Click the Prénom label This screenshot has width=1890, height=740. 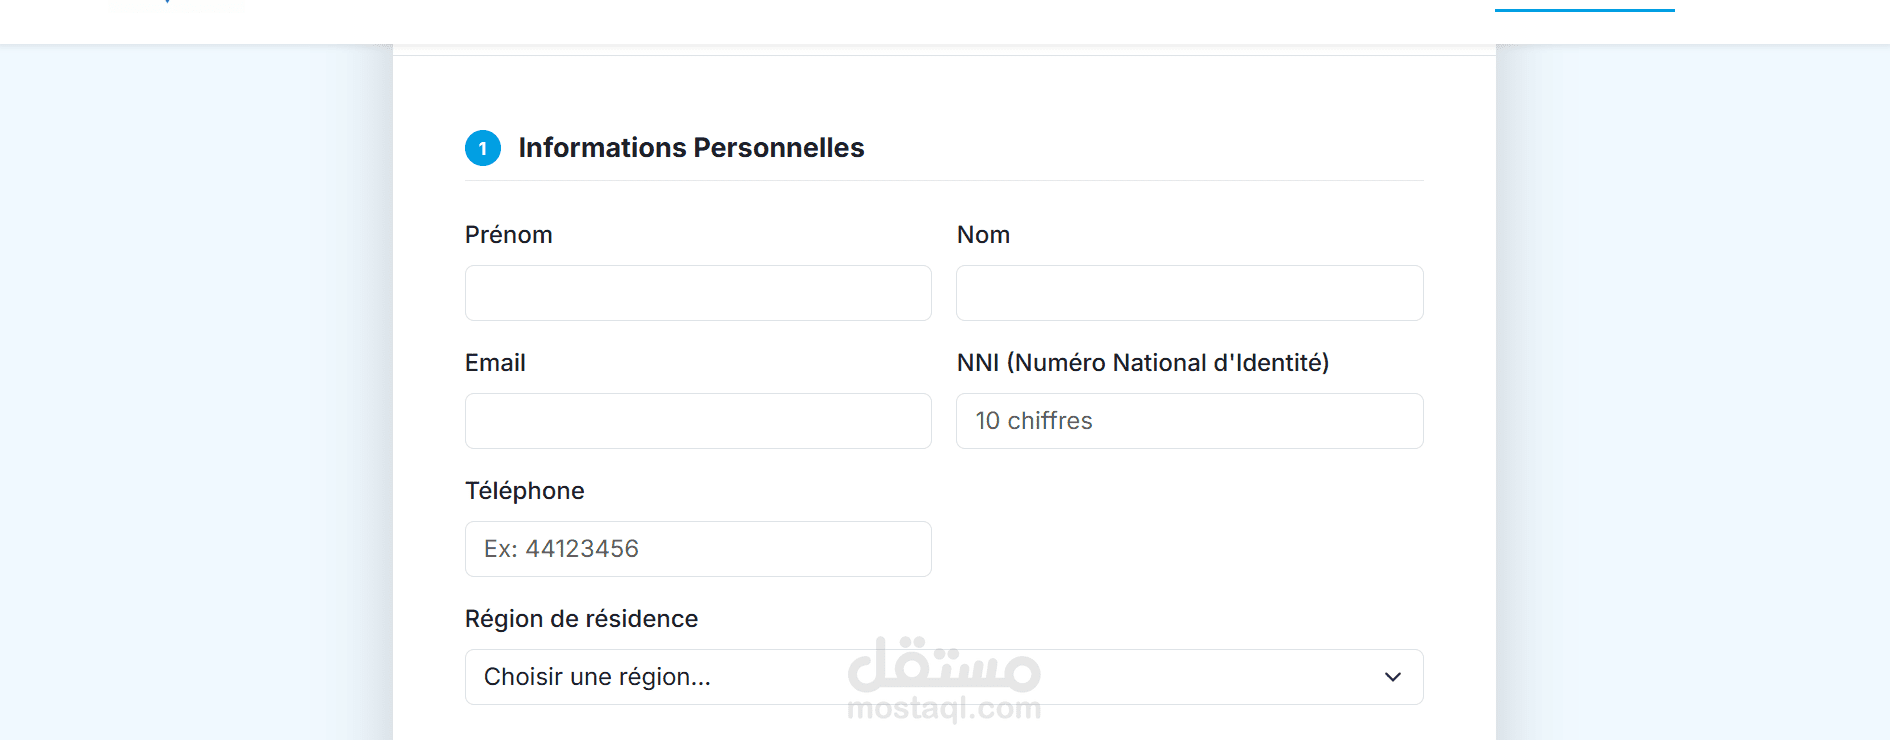508,234
